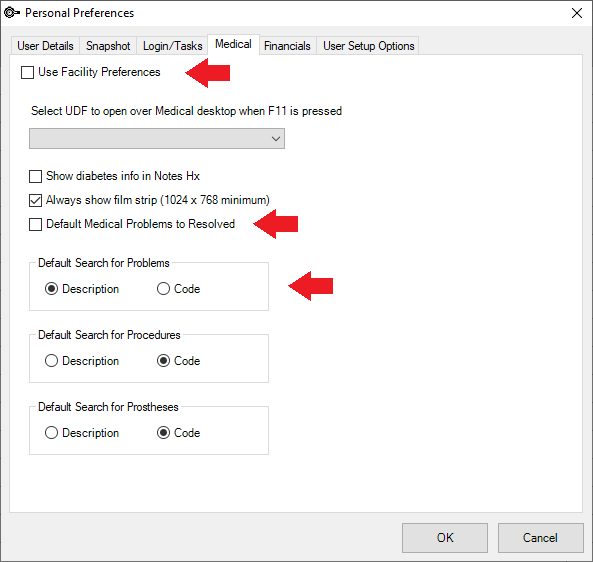
Task: Enable Use Facility Preferences checkbox
Action: (x=27, y=72)
